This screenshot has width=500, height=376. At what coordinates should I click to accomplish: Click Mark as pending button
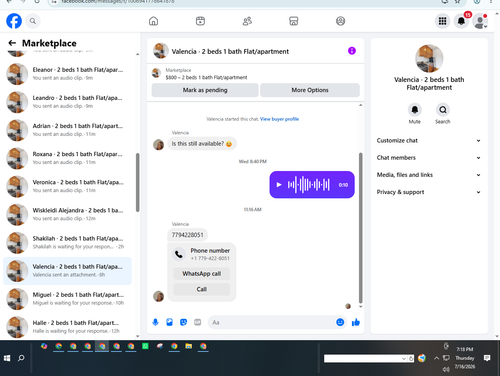tap(205, 90)
